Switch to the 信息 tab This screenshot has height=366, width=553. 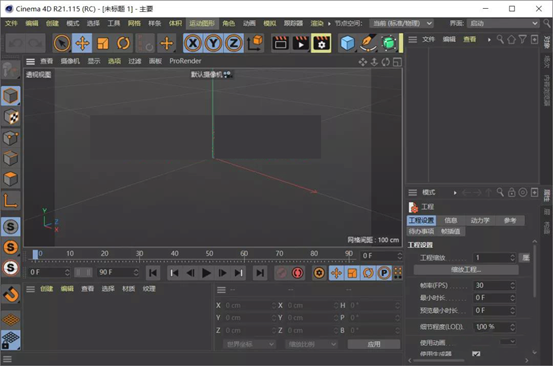451,220
